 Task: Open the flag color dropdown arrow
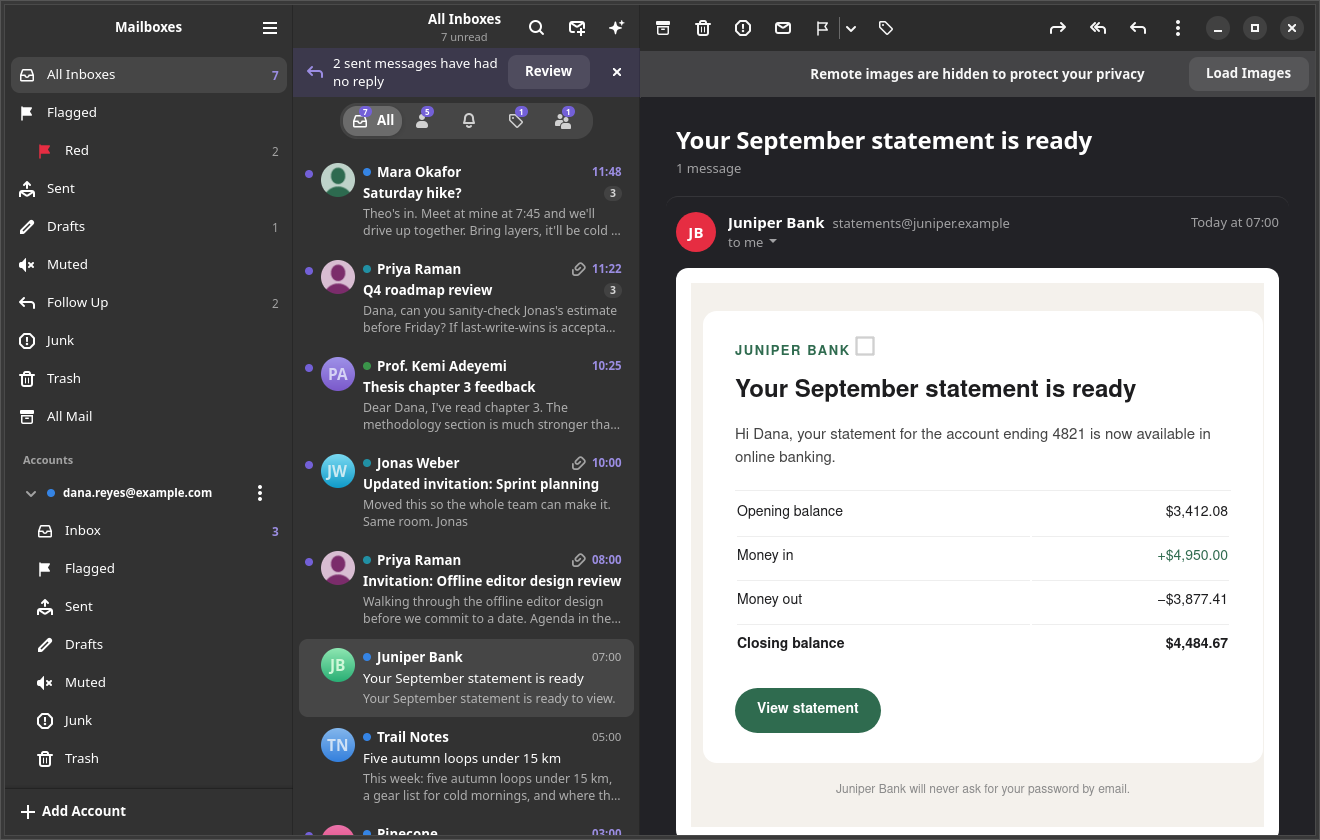point(851,28)
